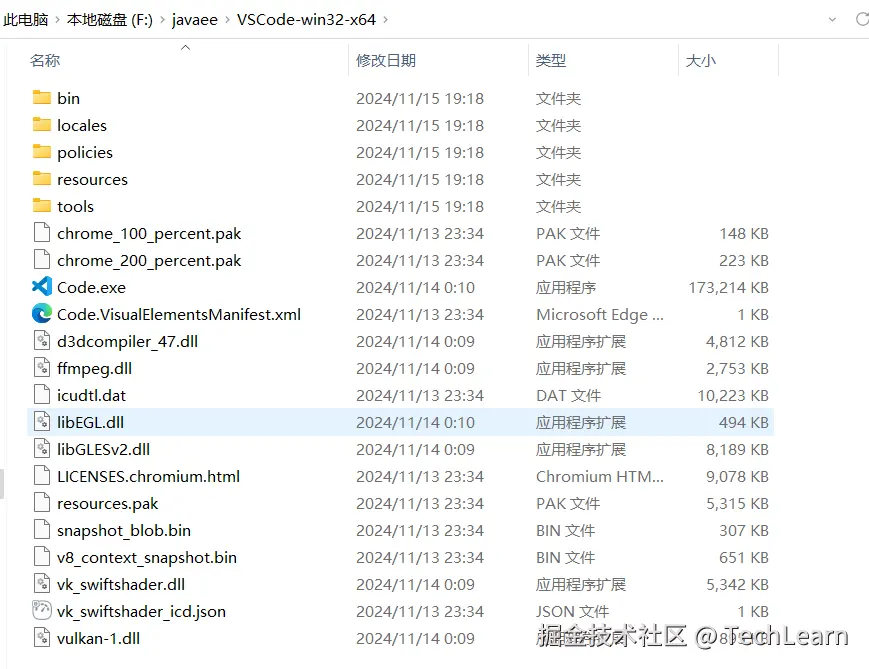Click the Microsoft Edge ... type cell
The height and width of the screenshot is (669, 869).
pos(600,315)
